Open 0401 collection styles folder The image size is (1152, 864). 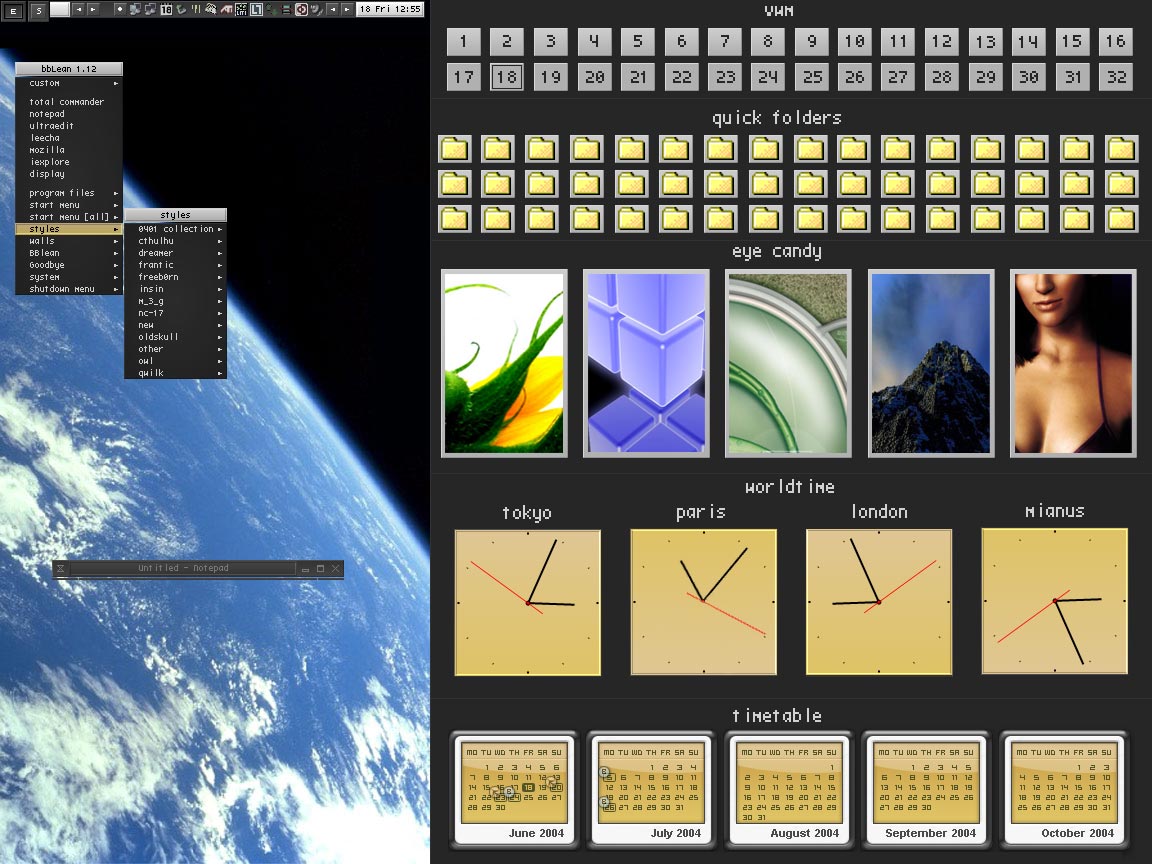click(176, 229)
